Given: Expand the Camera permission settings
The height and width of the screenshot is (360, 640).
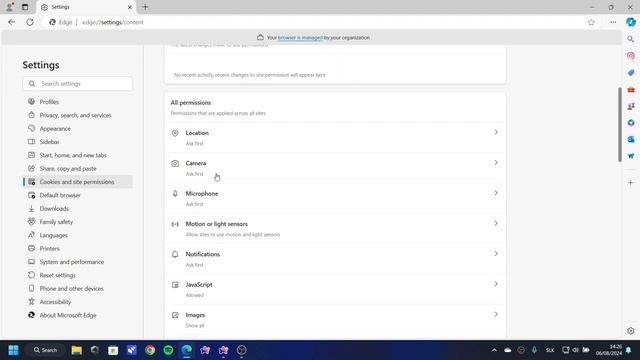Looking at the screenshot, I should click(x=335, y=168).
